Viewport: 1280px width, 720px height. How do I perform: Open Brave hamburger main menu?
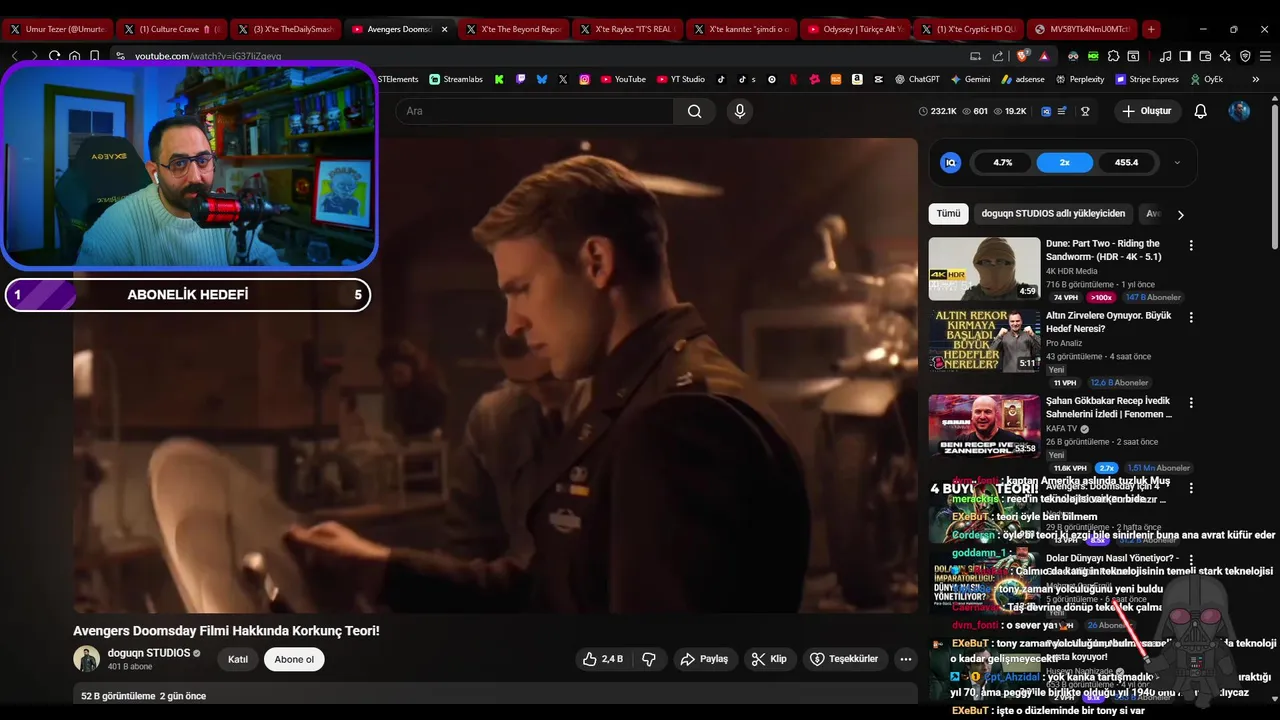pyautogui.click(x=1265, y=56)
